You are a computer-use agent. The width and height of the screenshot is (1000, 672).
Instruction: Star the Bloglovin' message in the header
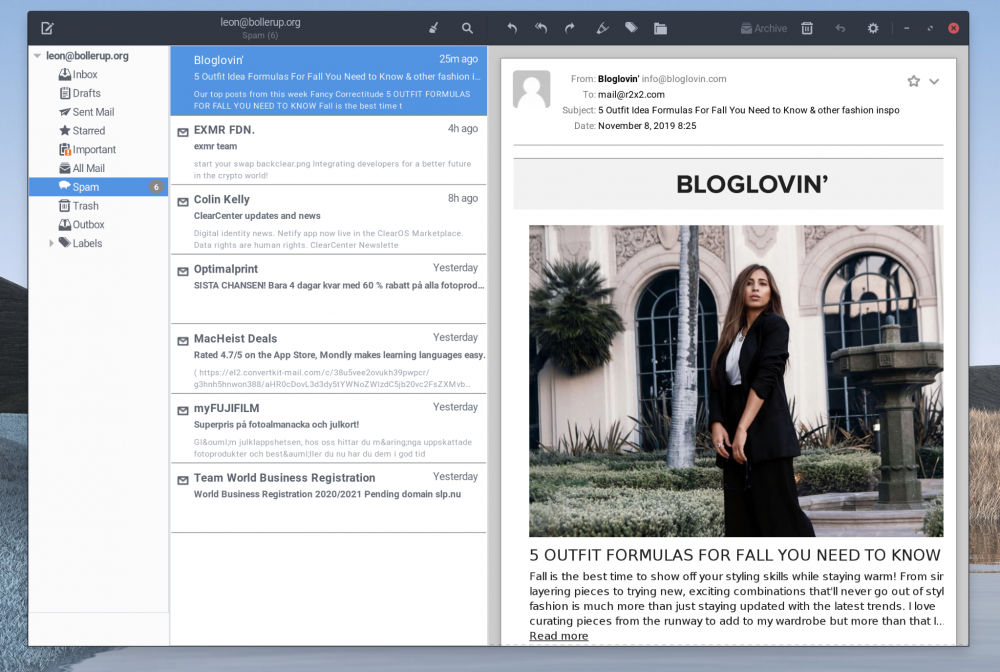click(913, 81)
